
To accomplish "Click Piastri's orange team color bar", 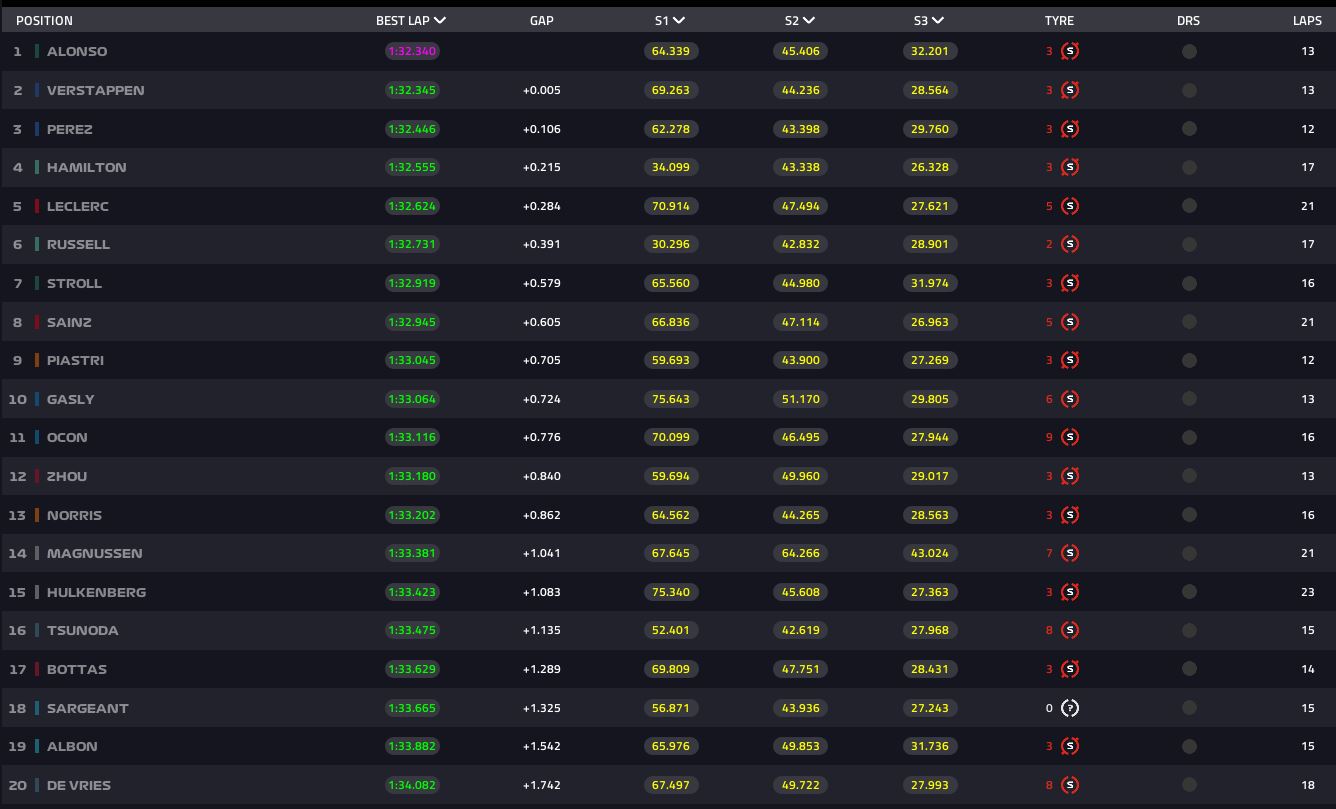I will point(37,360).
